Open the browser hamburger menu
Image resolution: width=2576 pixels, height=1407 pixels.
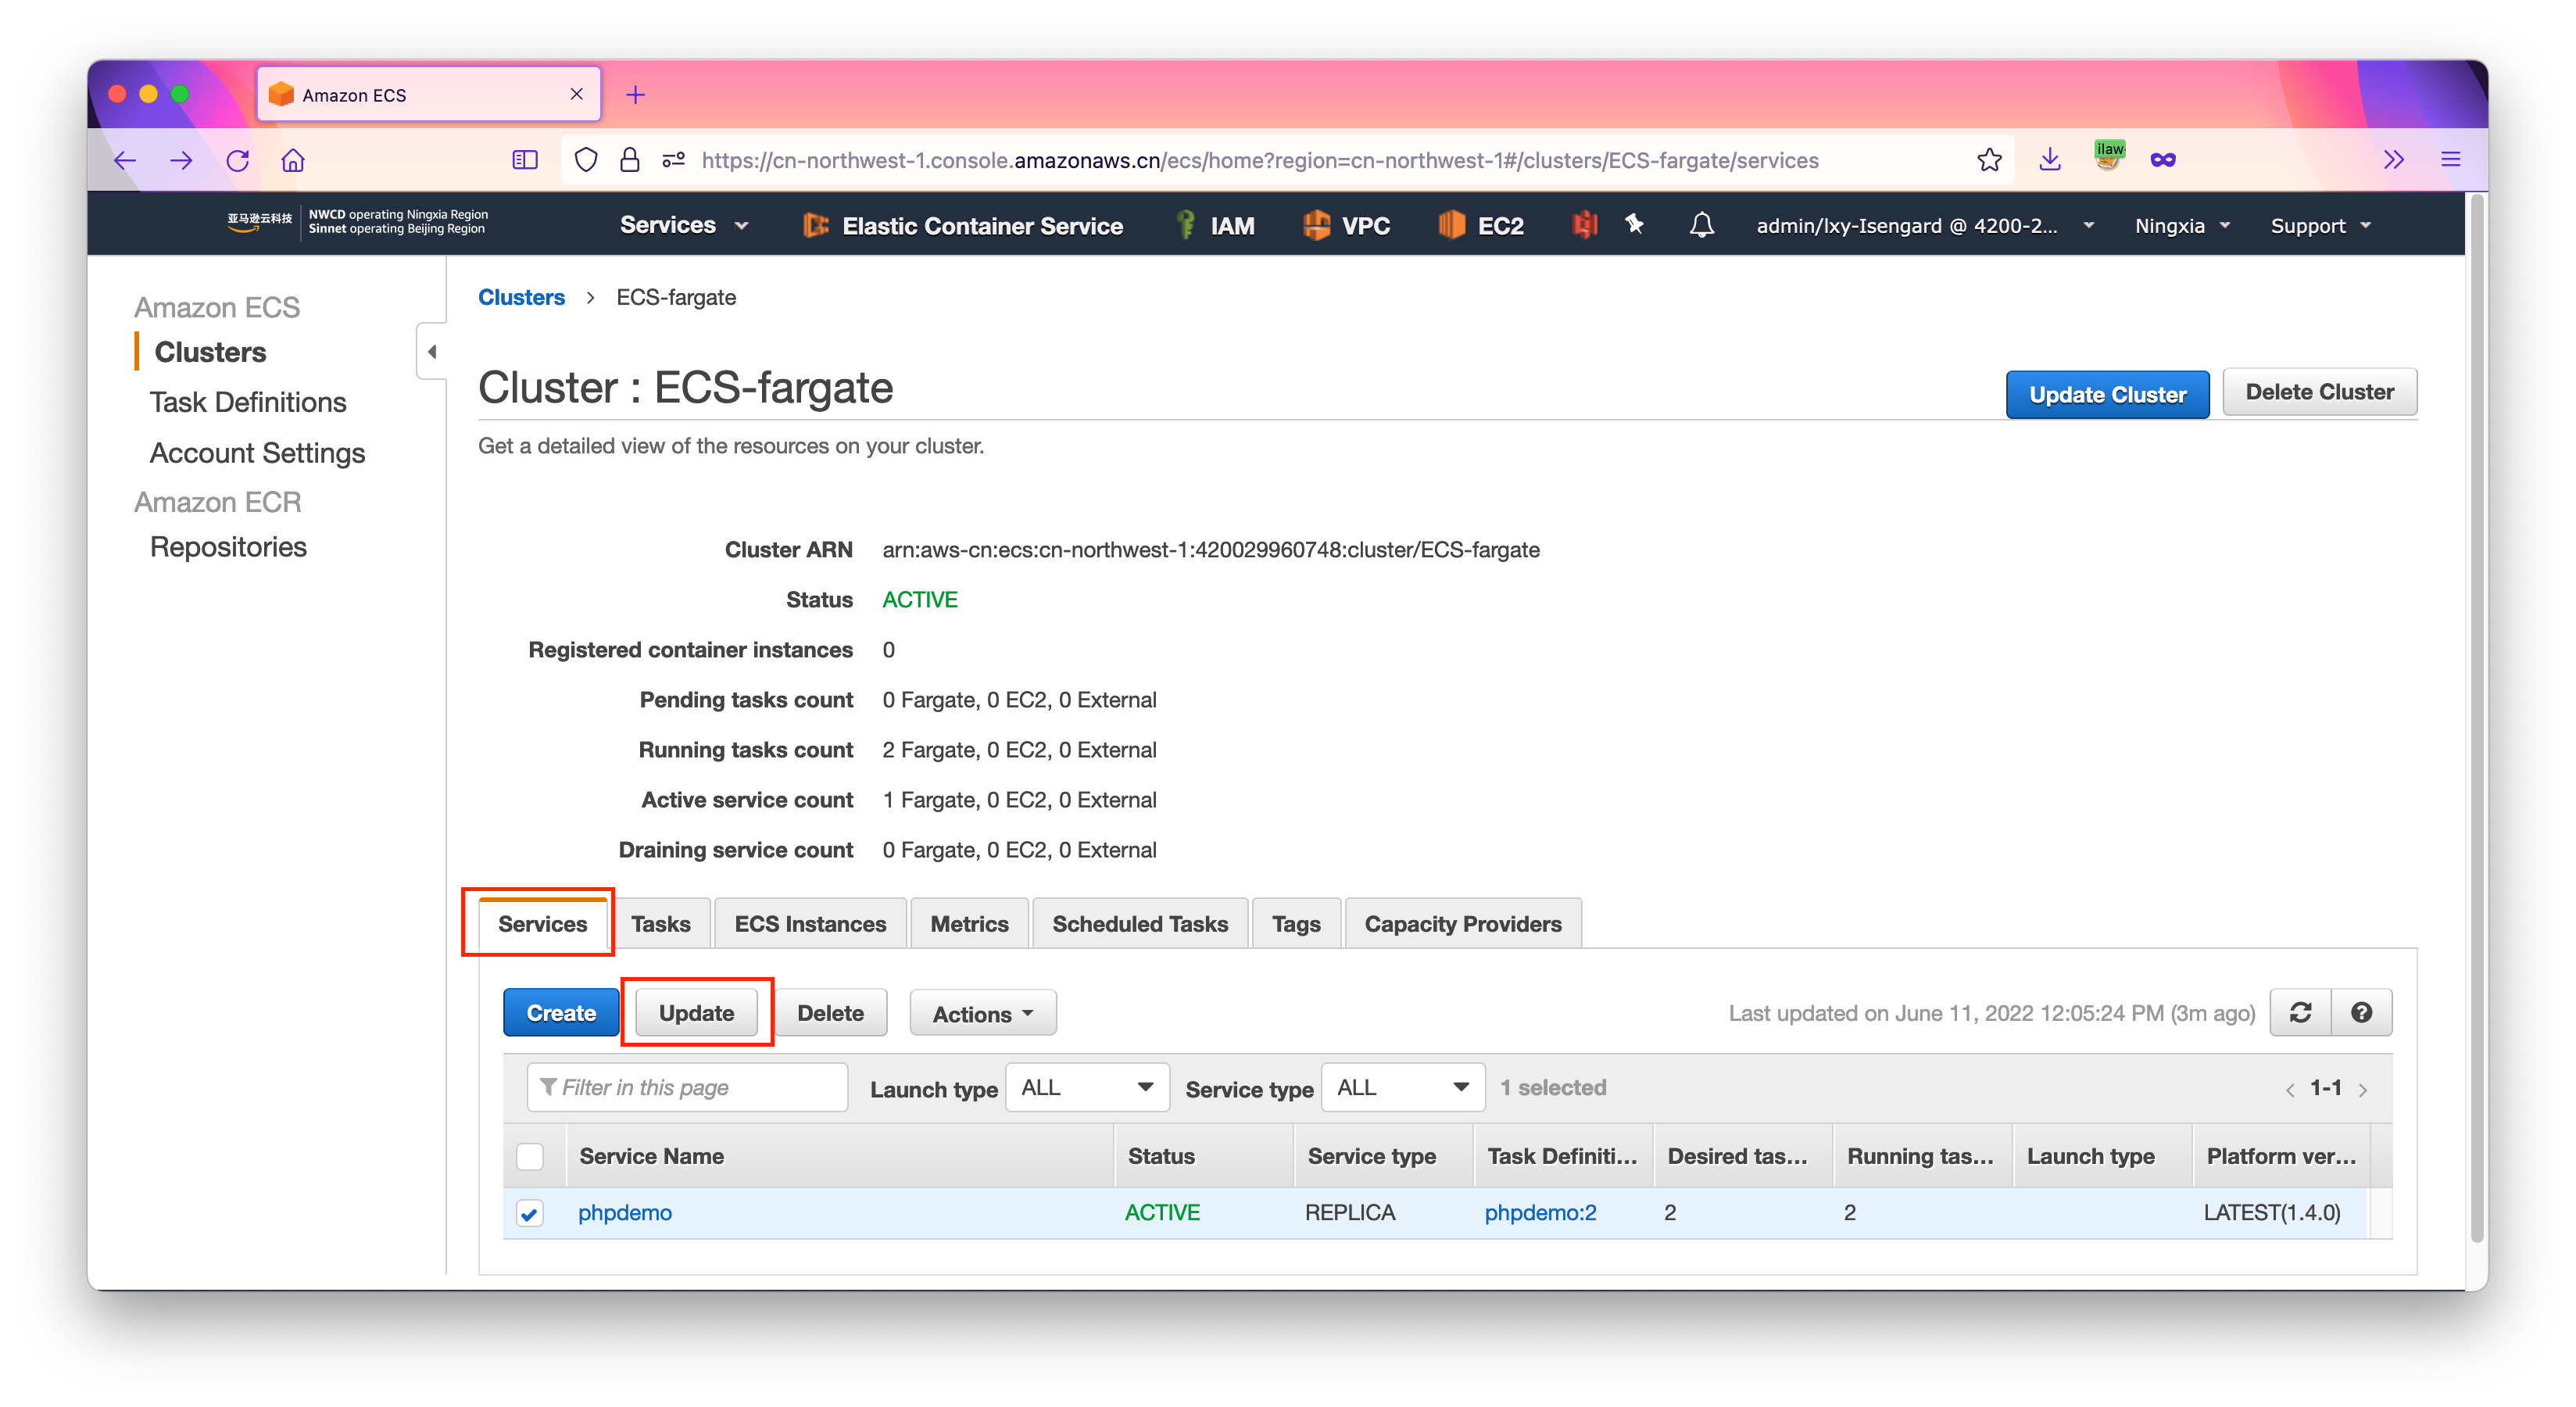(2450, 160)
